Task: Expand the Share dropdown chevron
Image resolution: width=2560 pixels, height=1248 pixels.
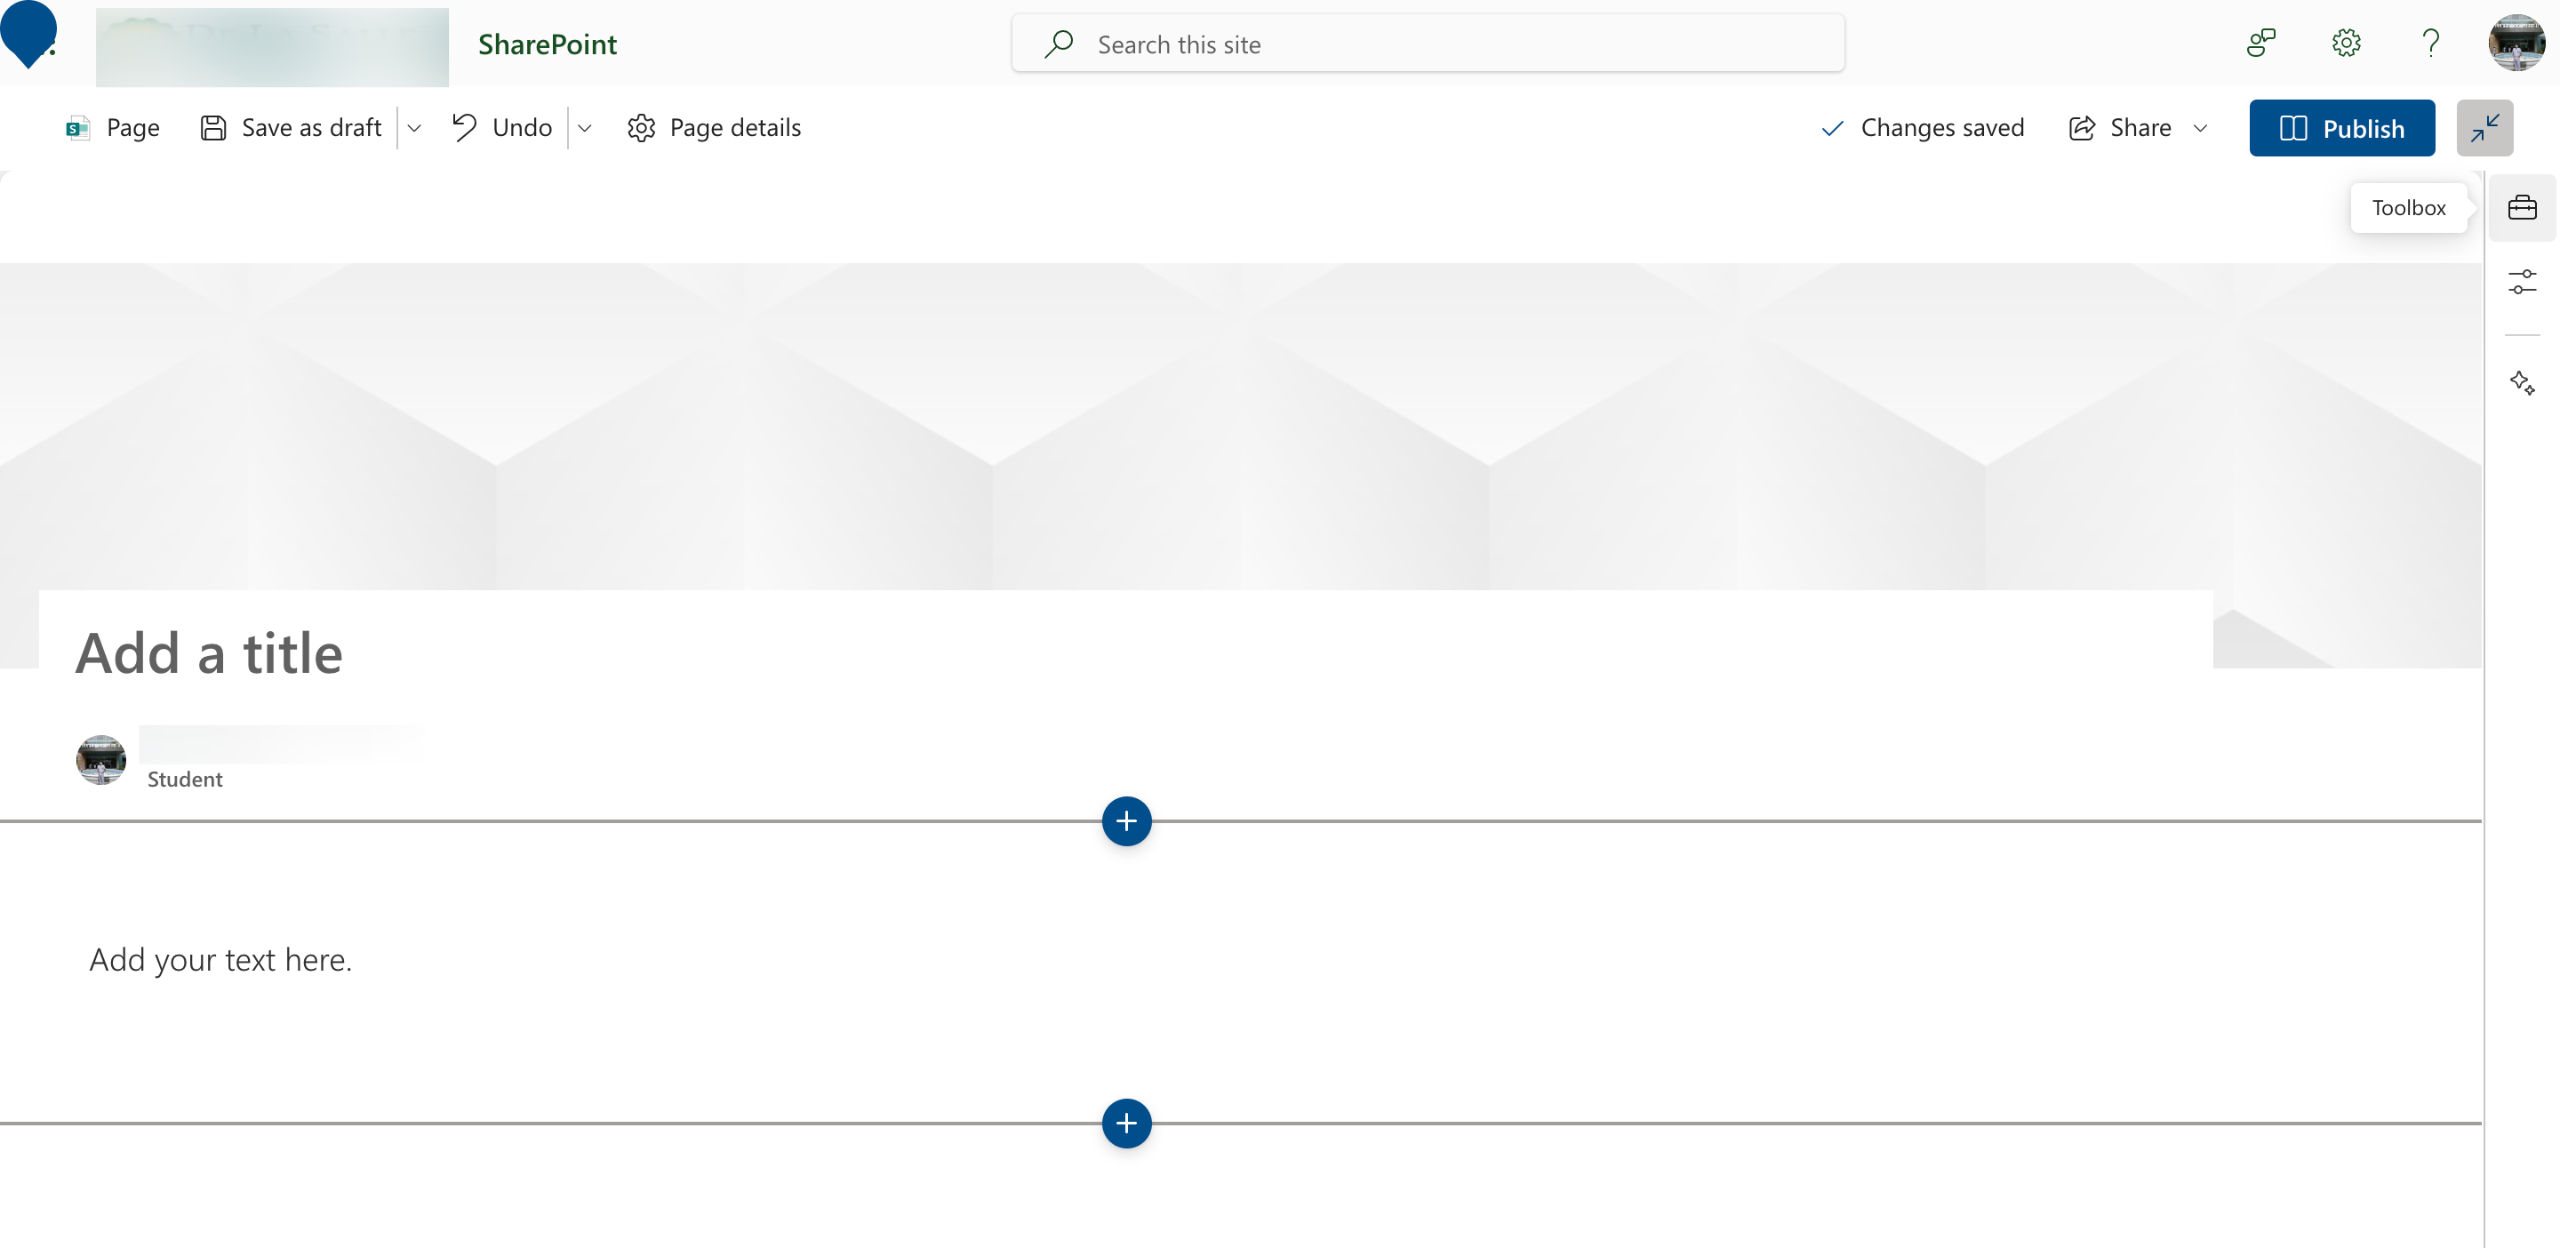Action: pos(2200,128)
